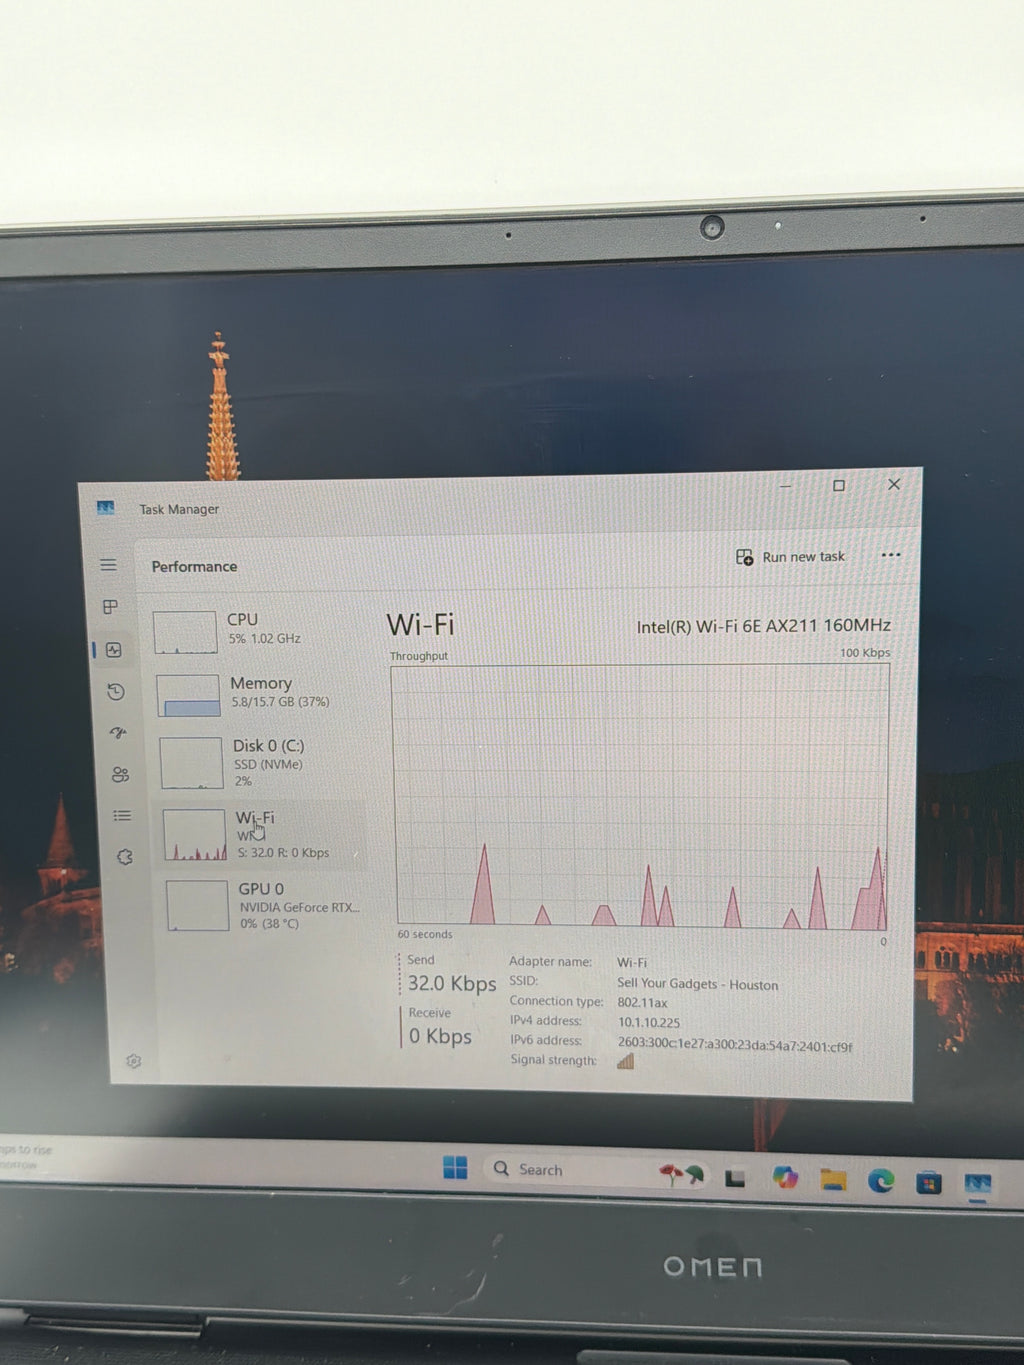The image size is (1024, 1365).
Task: Click the 100 Kbps graph scale label
Action: pyautogui.click(x=865, y=653)
